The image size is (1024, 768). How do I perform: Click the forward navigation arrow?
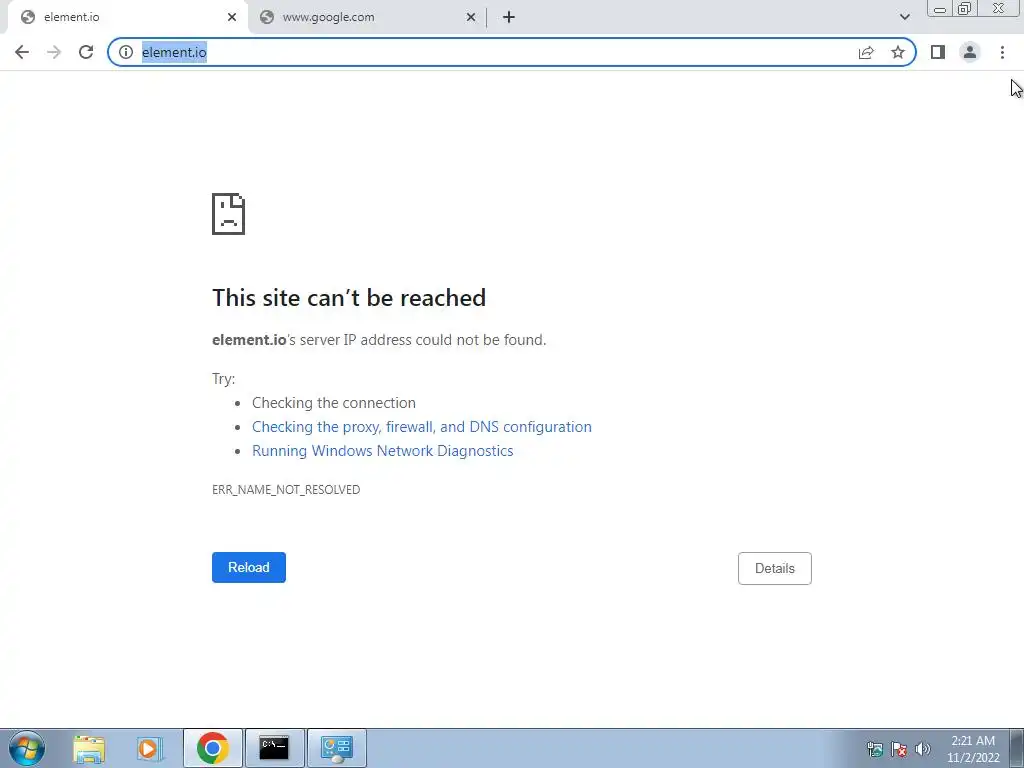click(54, 52)
